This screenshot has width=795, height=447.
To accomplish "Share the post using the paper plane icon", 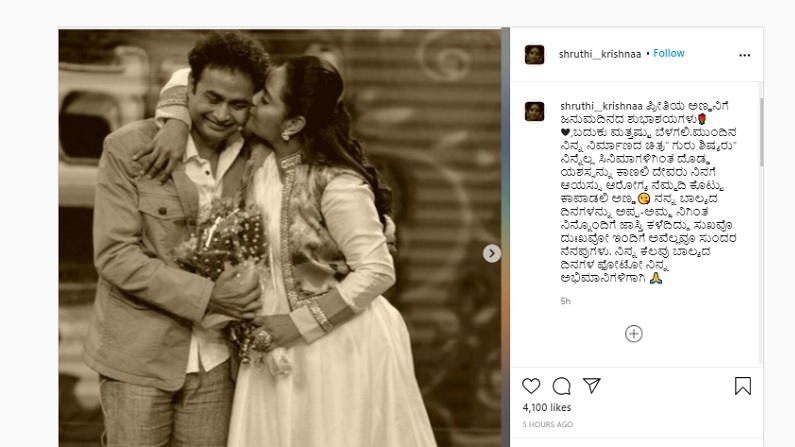I will [x=592, y=386].
